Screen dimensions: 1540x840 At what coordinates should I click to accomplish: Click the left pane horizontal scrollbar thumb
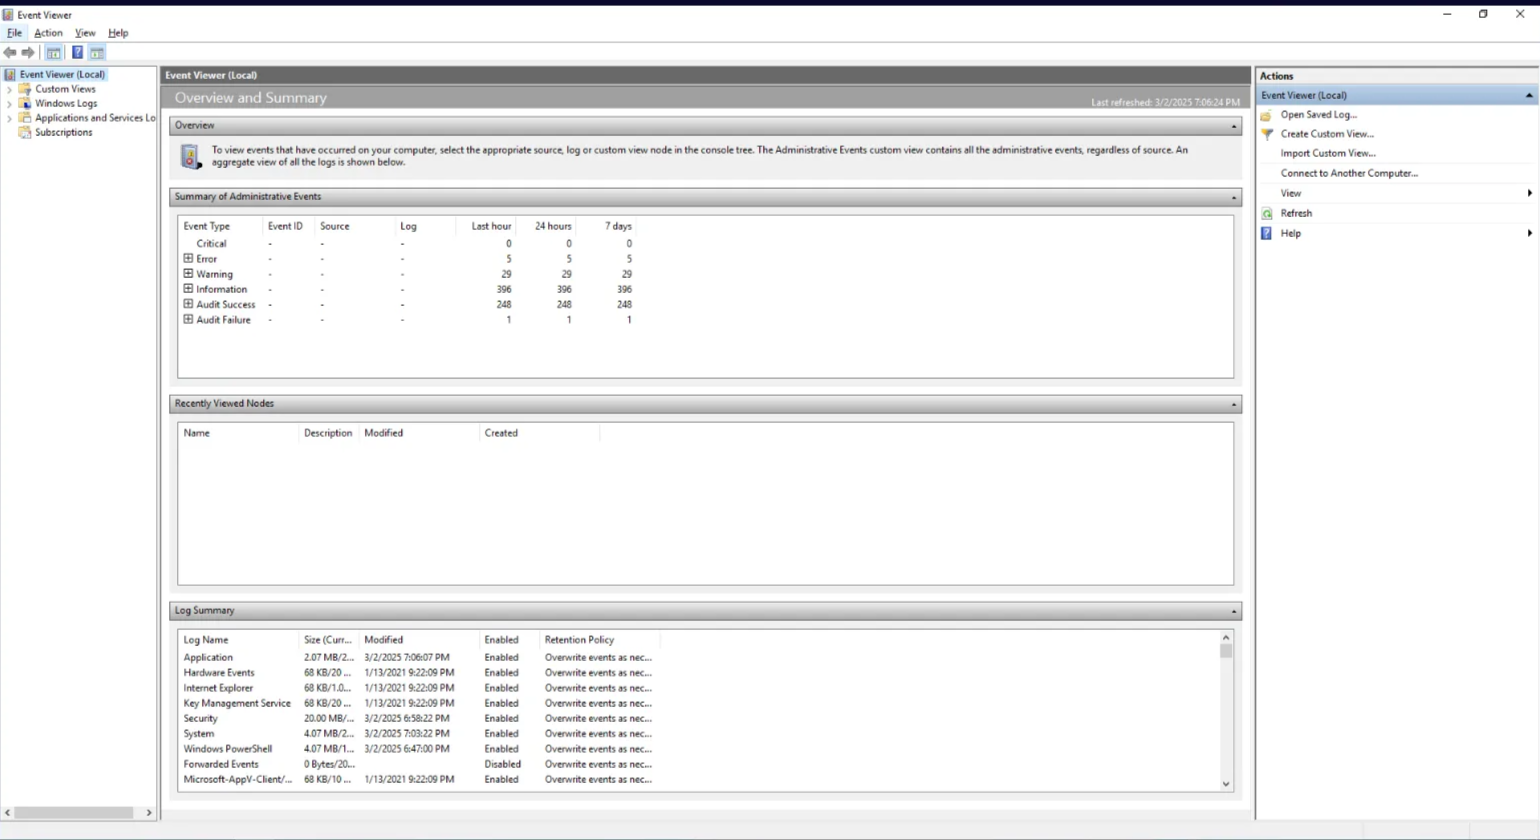coord(73,812)
